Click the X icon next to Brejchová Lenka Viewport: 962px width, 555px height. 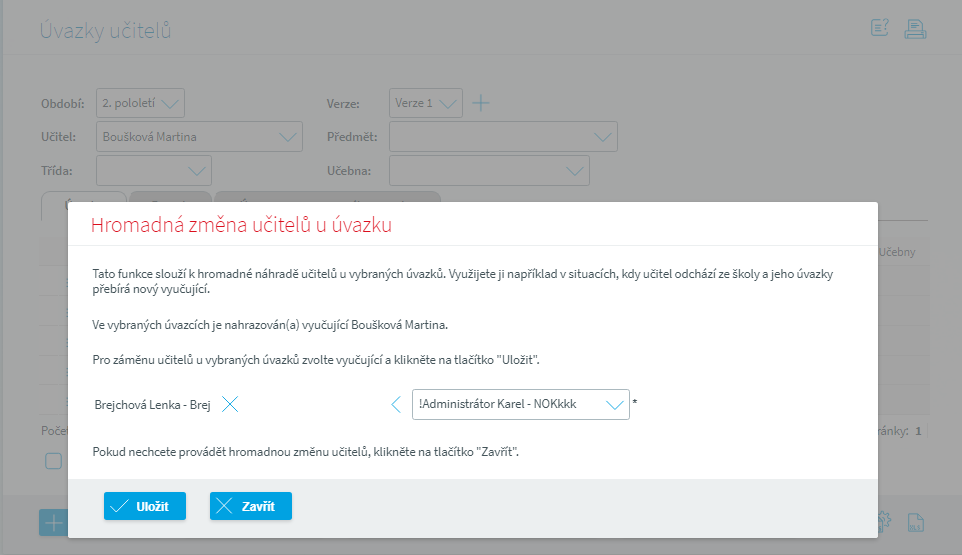coord(230,405)
